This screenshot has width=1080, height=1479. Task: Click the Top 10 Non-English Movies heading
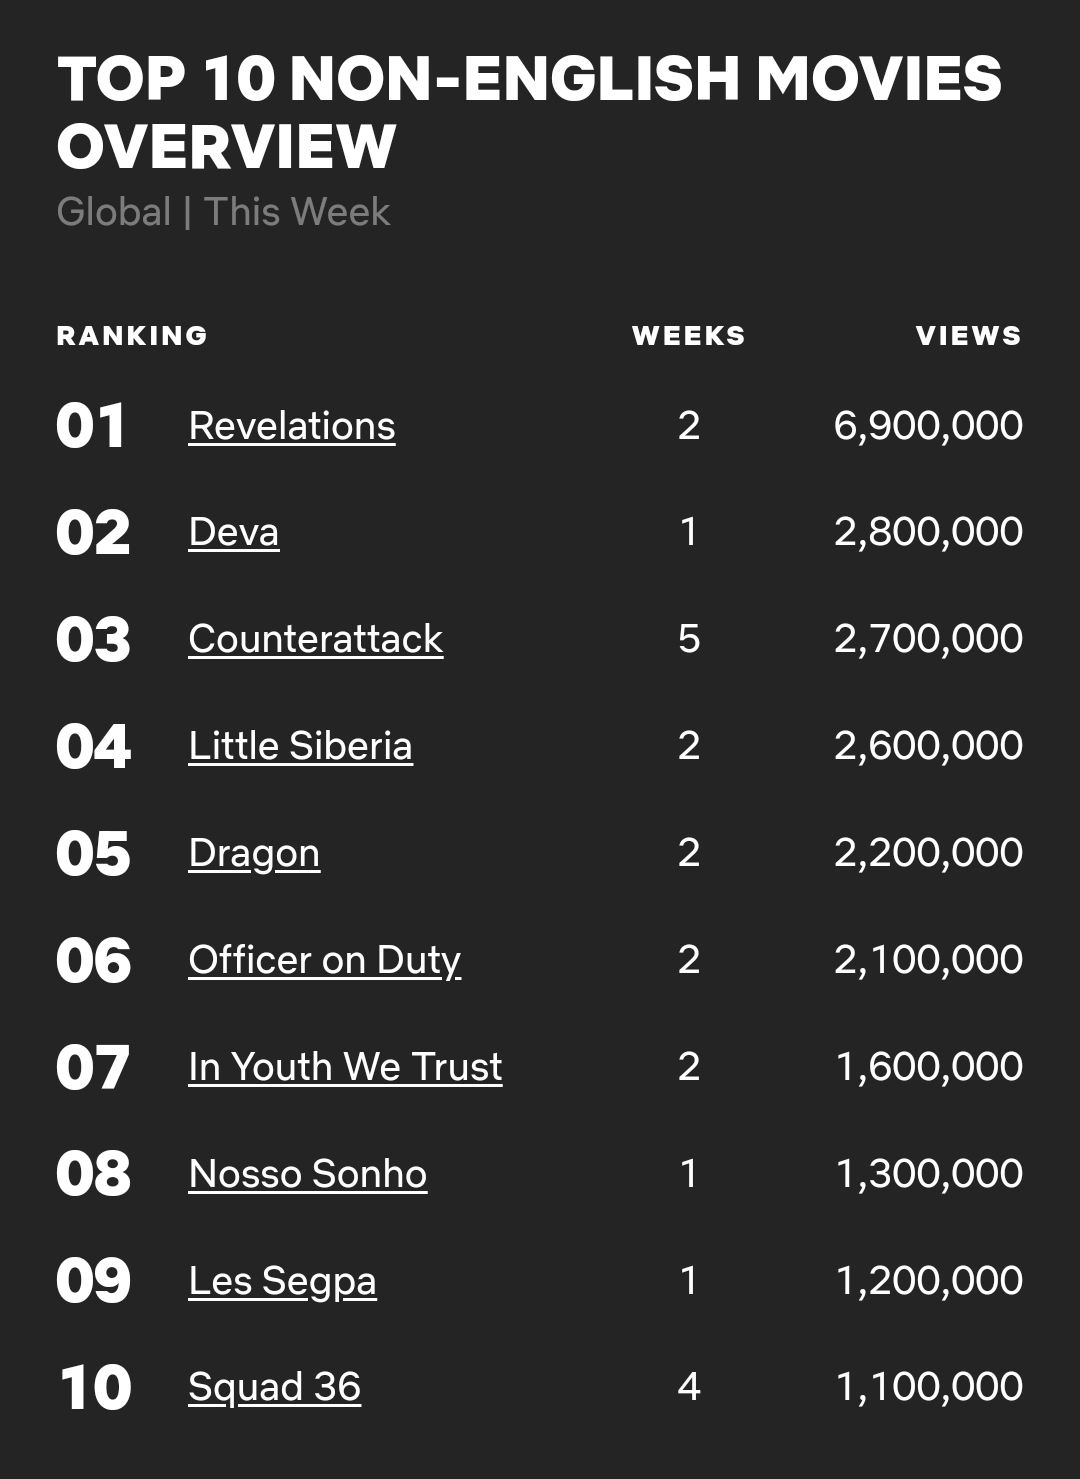[x=529, y=112]
